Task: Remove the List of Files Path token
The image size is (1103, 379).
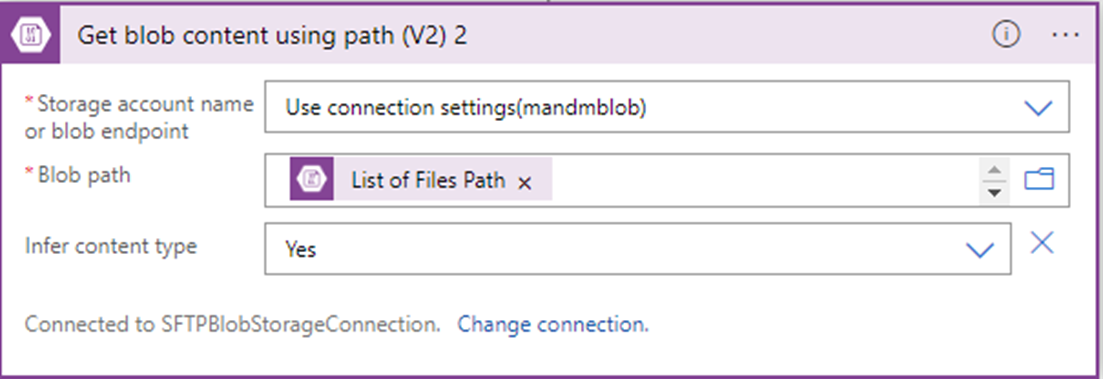Action: pos(524,183)
